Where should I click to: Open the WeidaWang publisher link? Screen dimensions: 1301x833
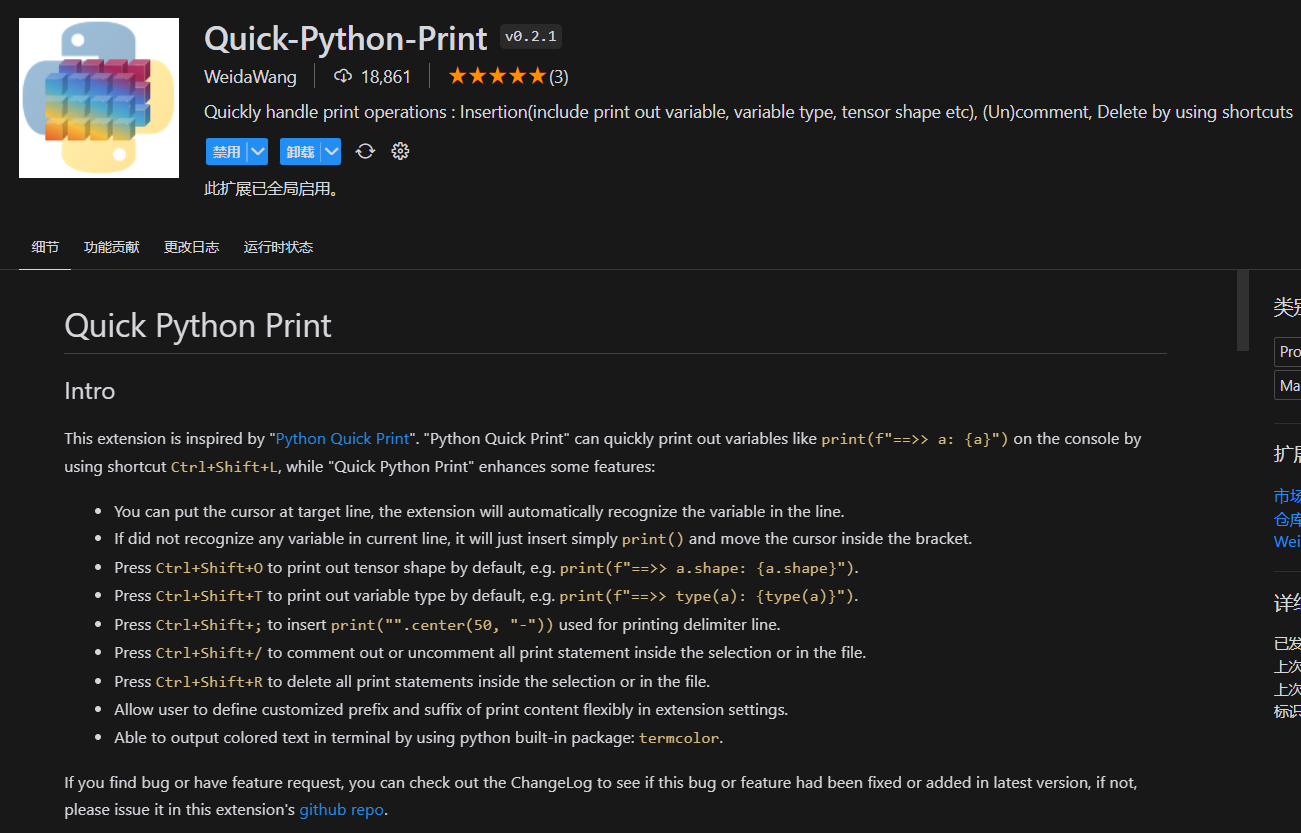coord(250,77)
